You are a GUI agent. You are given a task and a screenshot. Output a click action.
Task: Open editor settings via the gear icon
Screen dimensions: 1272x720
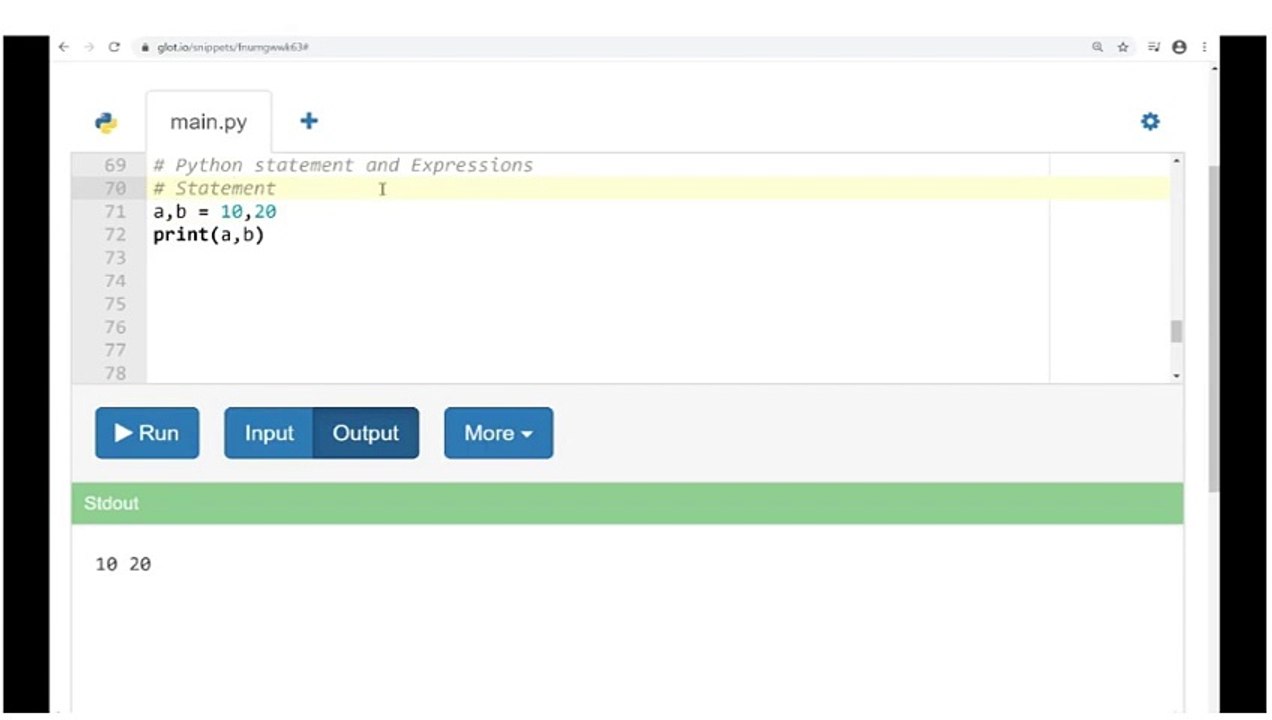point(1150,121)
